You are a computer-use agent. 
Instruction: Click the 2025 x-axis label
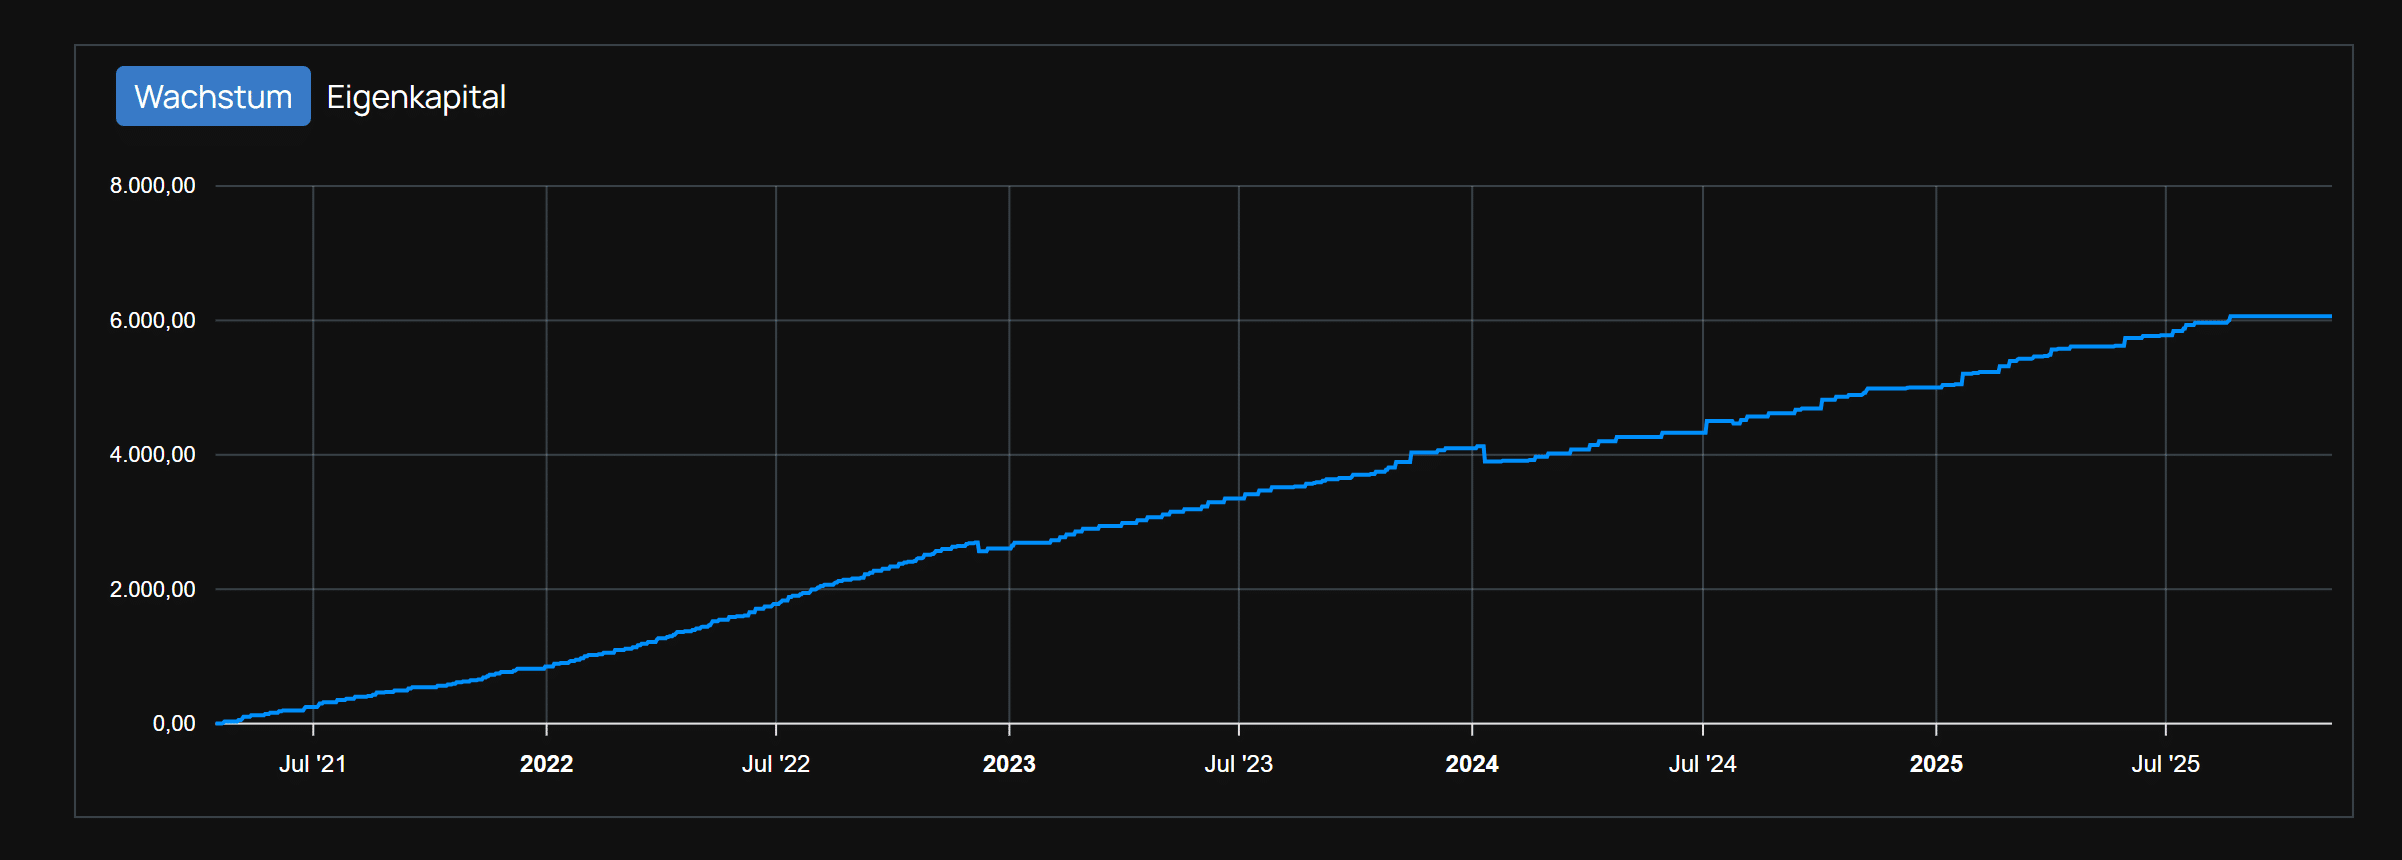coord(1935,764)
